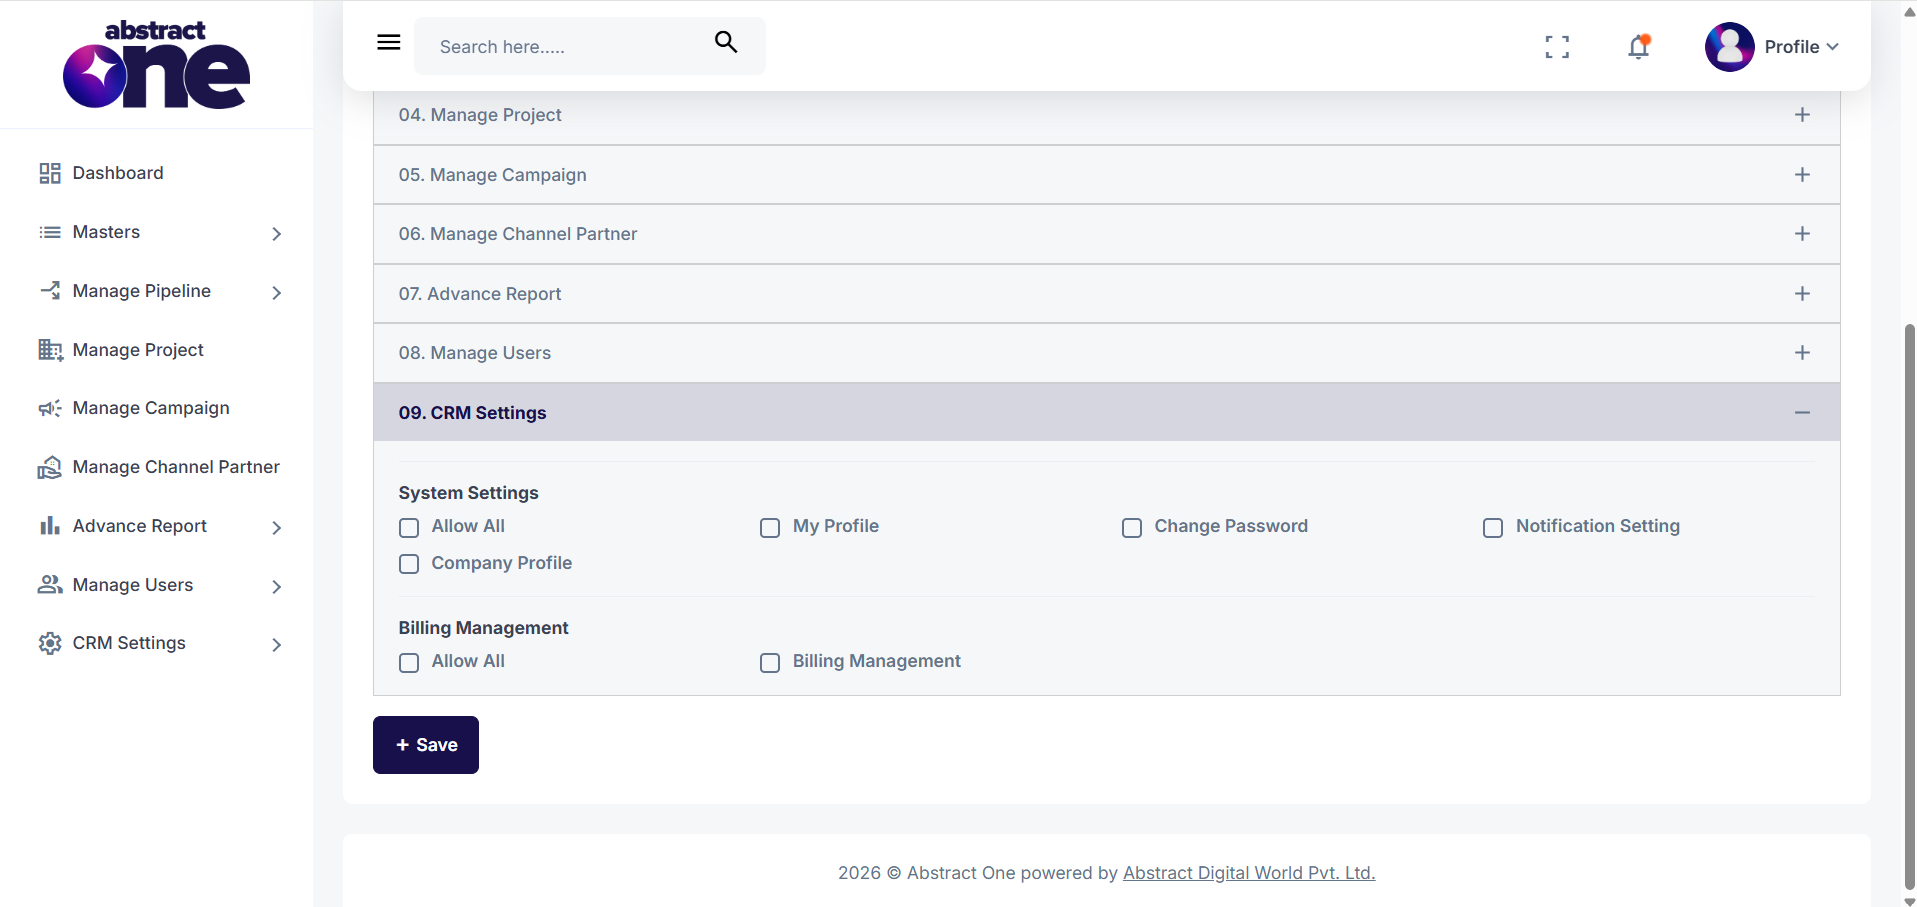Expand 08. Manage Users plus icon
1917x907 pixels.
pos(1802,353)
